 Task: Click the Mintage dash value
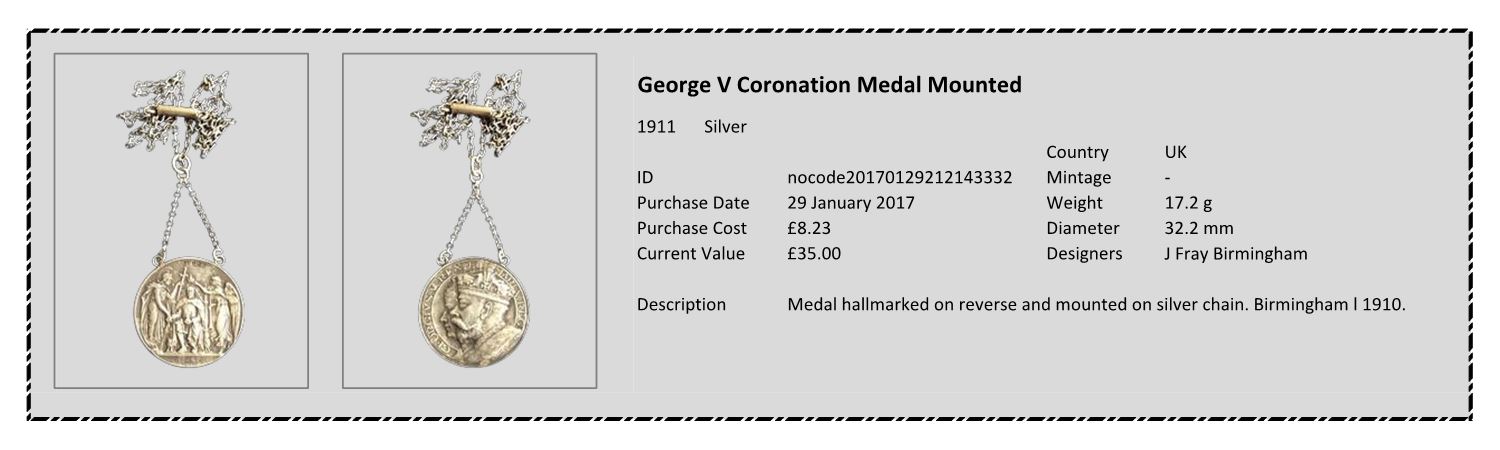click(1167, 178)
